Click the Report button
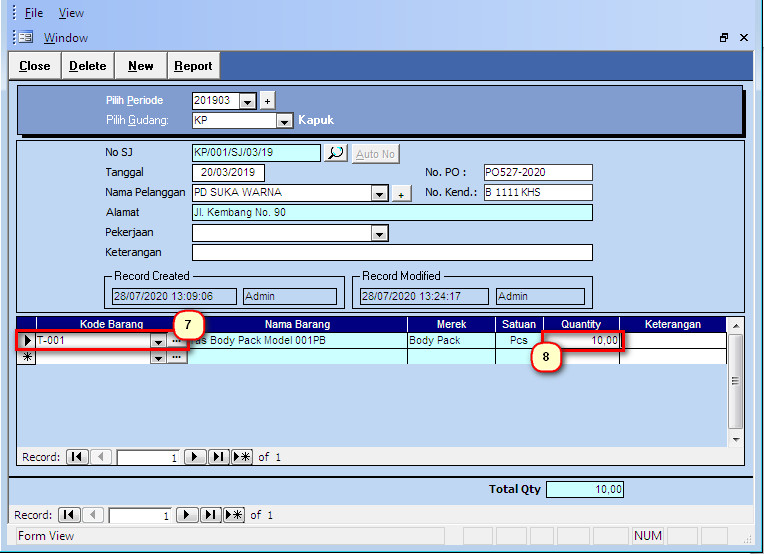This screenshot has width=764, height=554. coord(193,66)
